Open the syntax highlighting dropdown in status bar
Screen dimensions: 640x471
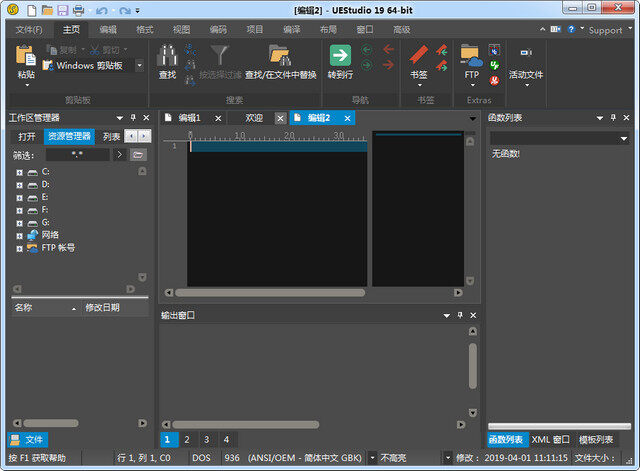pos(448,458)
